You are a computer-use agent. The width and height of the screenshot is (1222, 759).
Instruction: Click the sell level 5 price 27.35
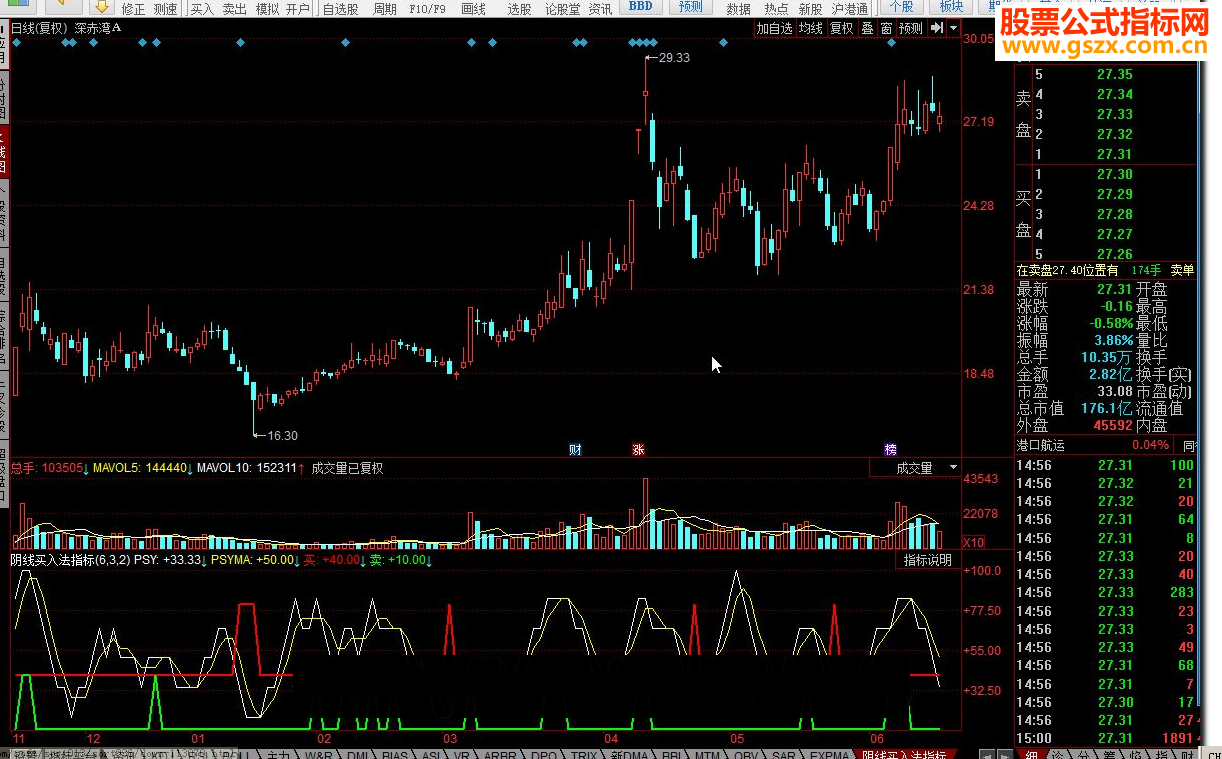(1115, 75)
